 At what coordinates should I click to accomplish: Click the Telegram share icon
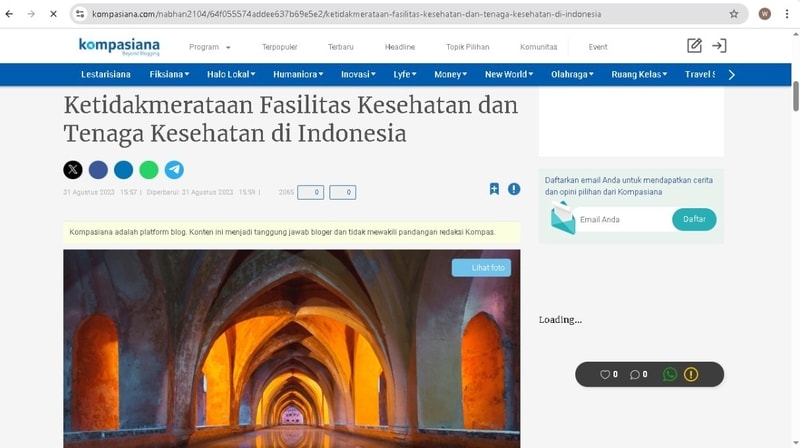tap(175, 170)
